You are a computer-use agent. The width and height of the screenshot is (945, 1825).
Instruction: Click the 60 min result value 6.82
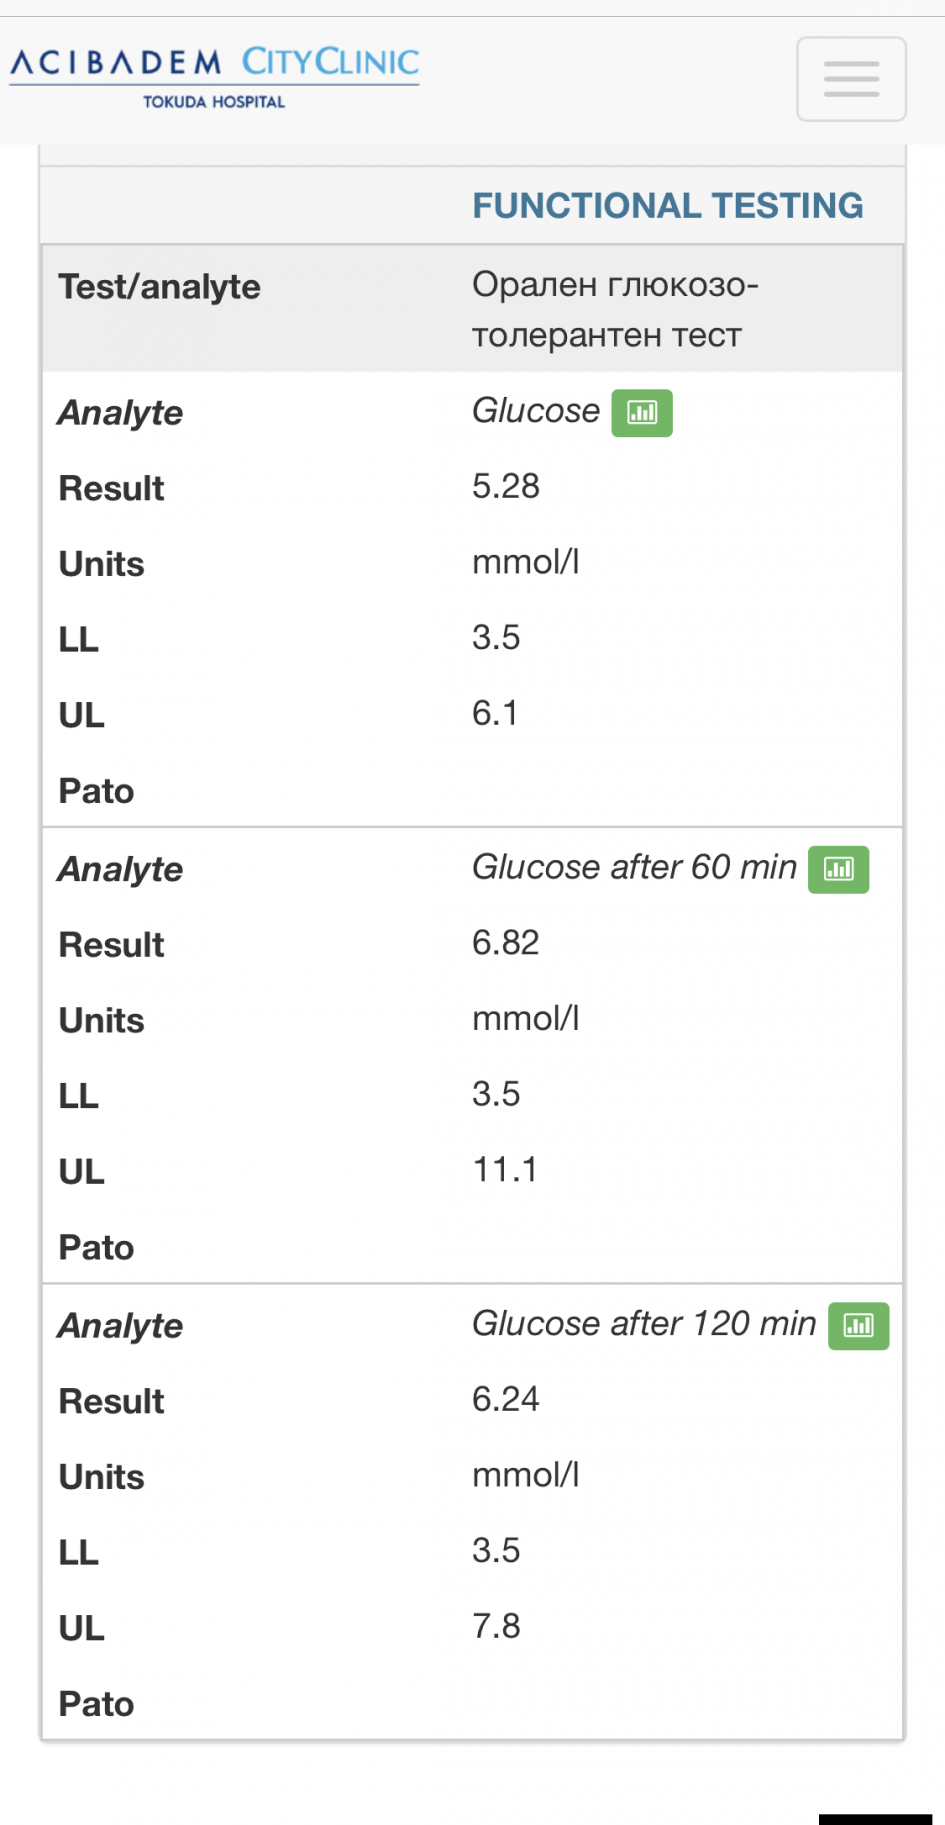point(505,943)
